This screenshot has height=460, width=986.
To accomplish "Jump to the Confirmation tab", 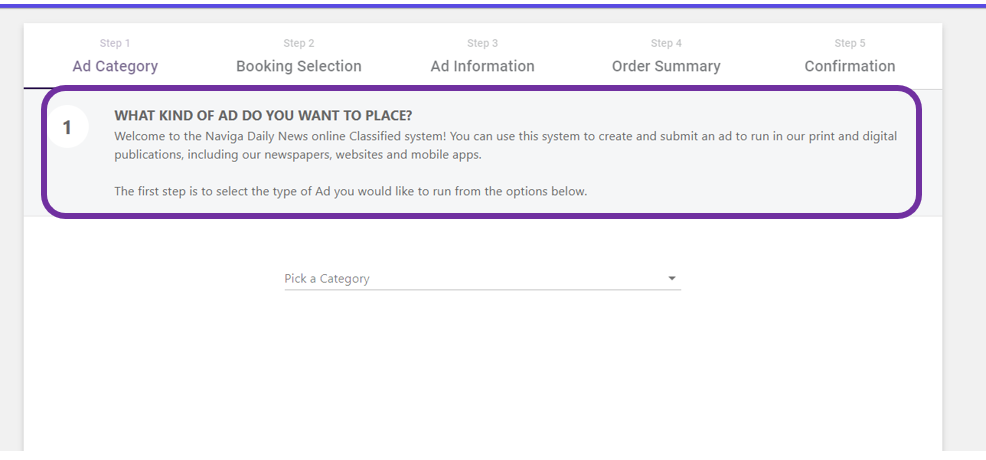I will coord(850,66).
